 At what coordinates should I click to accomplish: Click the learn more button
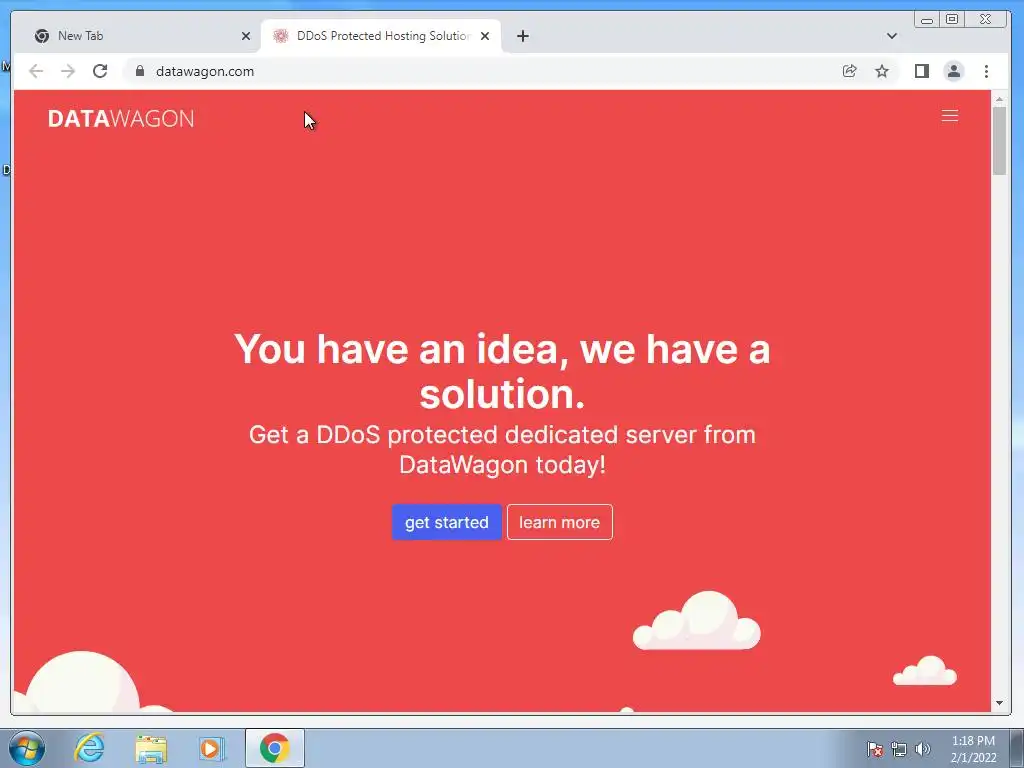pos(560,522)
